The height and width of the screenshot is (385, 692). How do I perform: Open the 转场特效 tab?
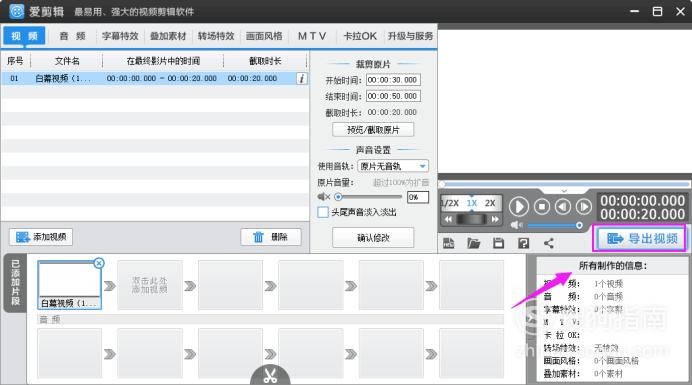[216, 36]
